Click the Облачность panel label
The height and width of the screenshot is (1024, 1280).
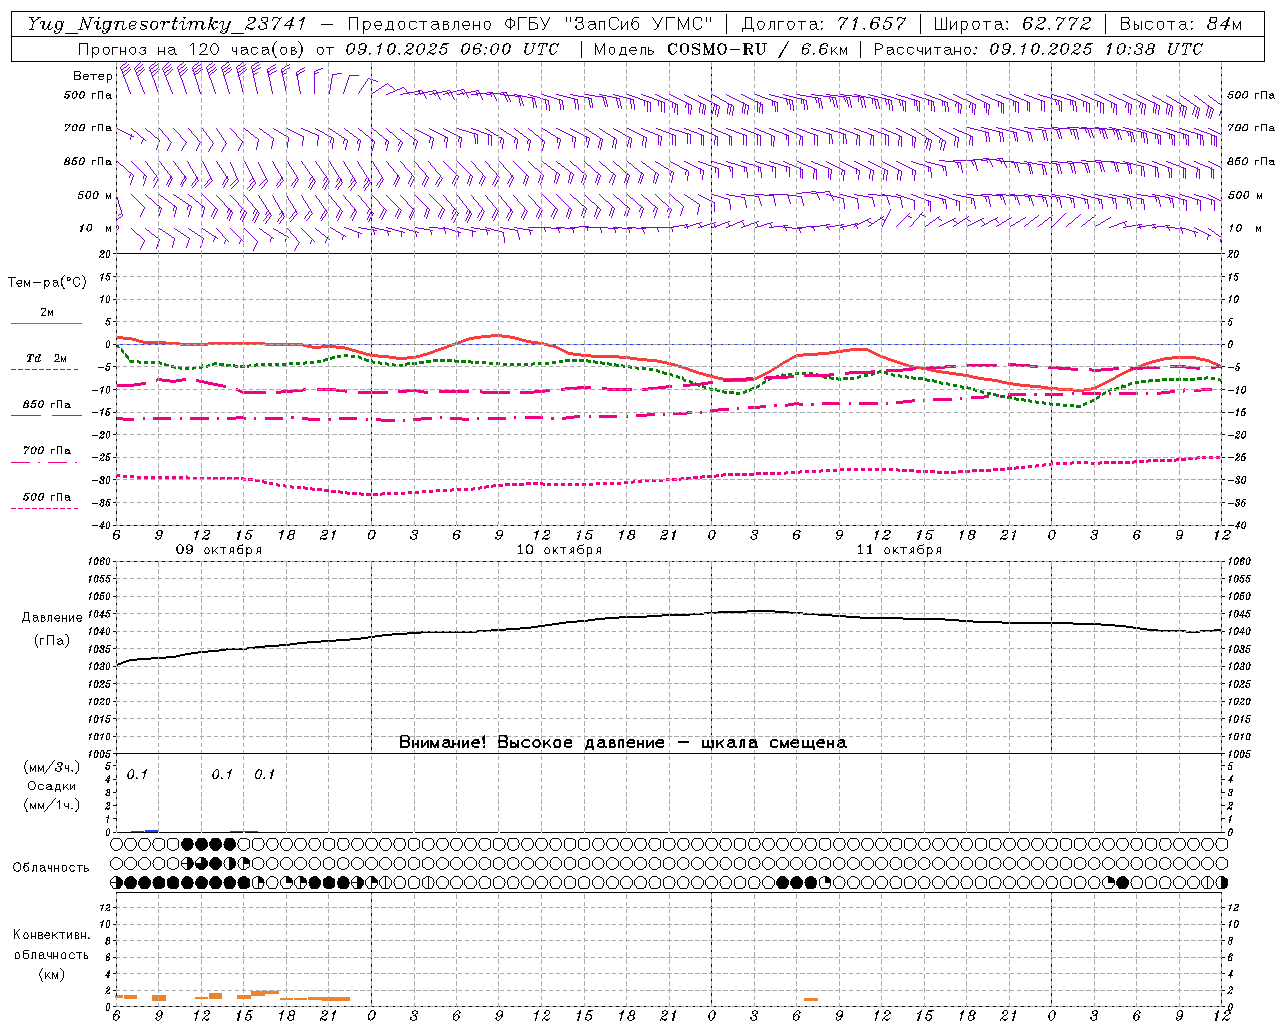click(x=51, y=868)
